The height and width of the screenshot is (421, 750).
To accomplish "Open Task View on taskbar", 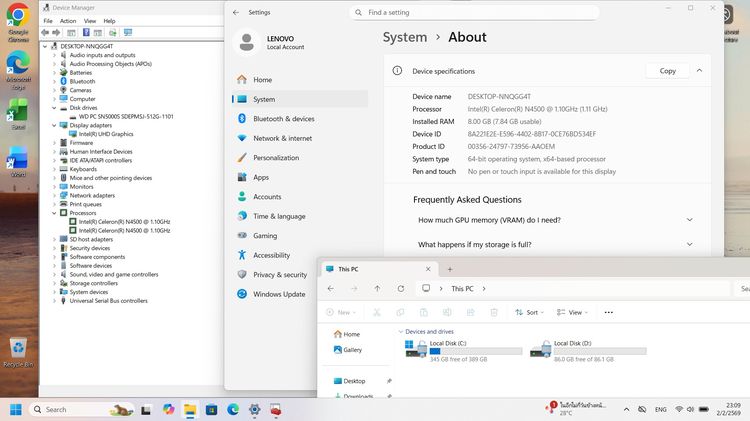I will pos(146,410).
